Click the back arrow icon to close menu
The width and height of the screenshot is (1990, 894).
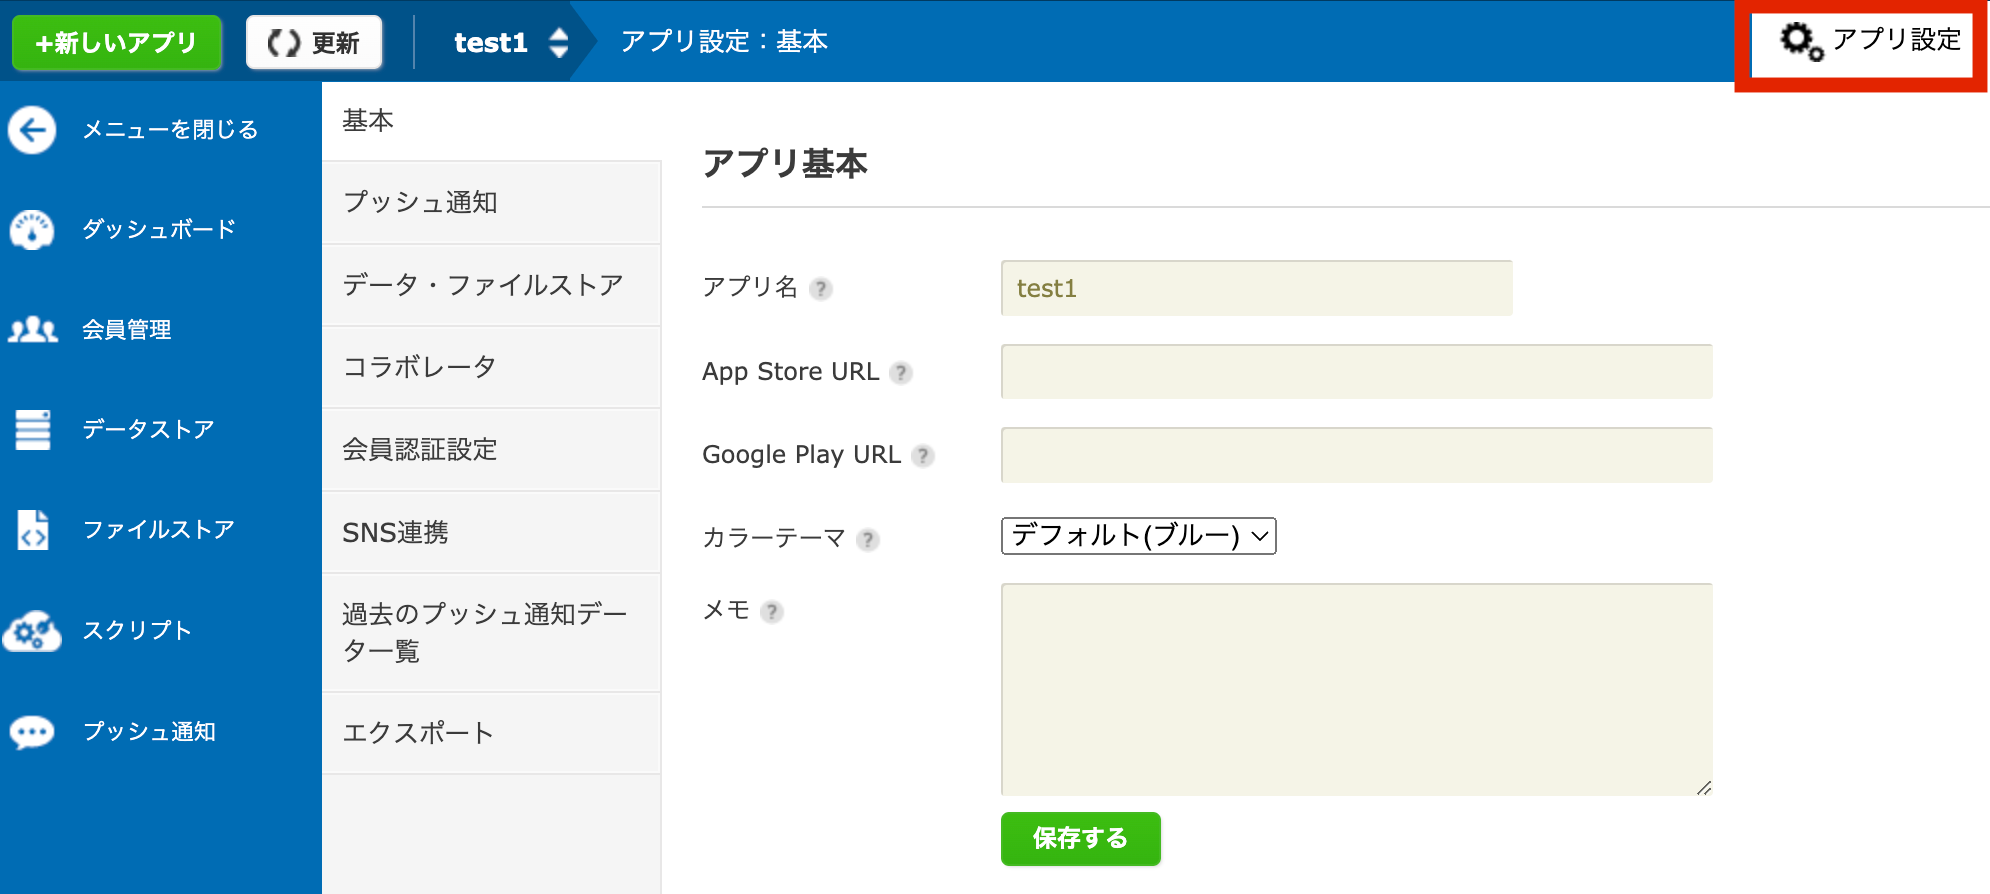[32, 130]
